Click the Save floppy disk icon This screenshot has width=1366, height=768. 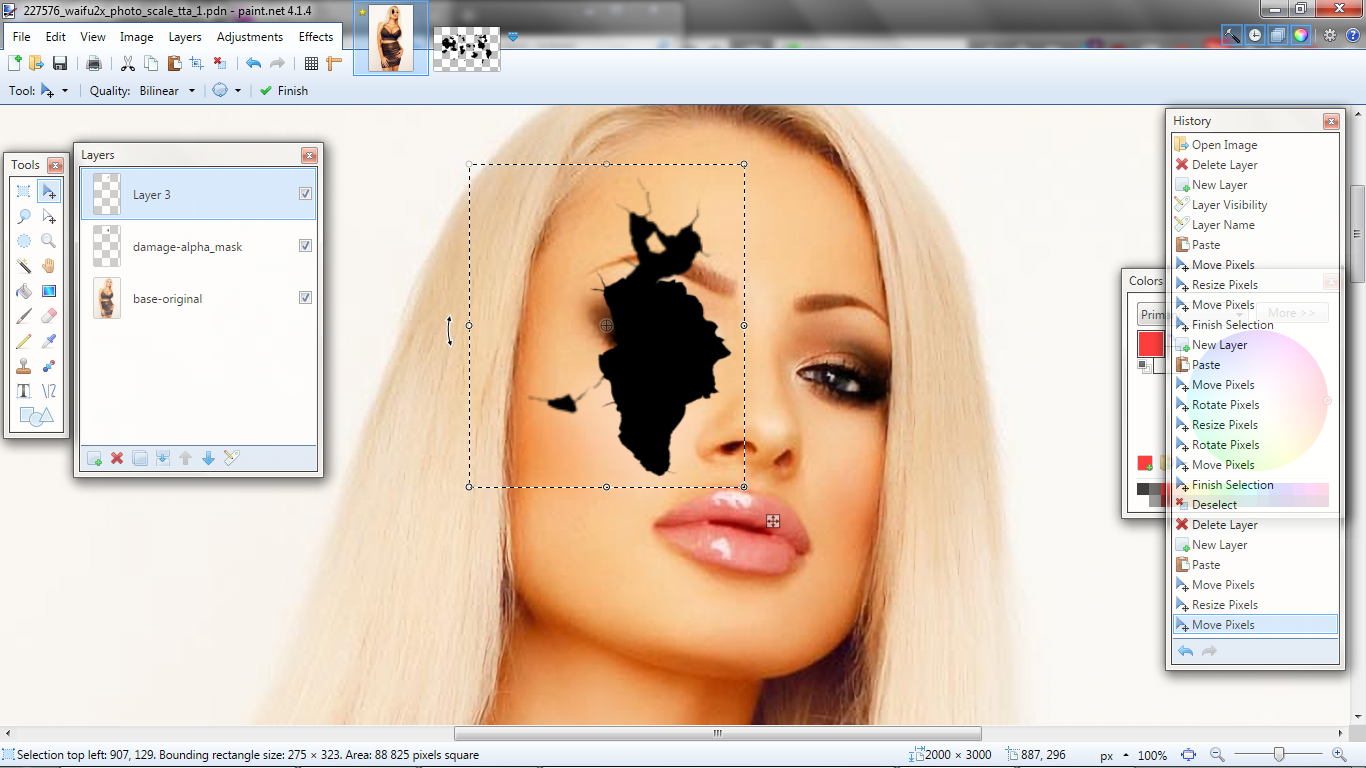(x=60, y=63)
